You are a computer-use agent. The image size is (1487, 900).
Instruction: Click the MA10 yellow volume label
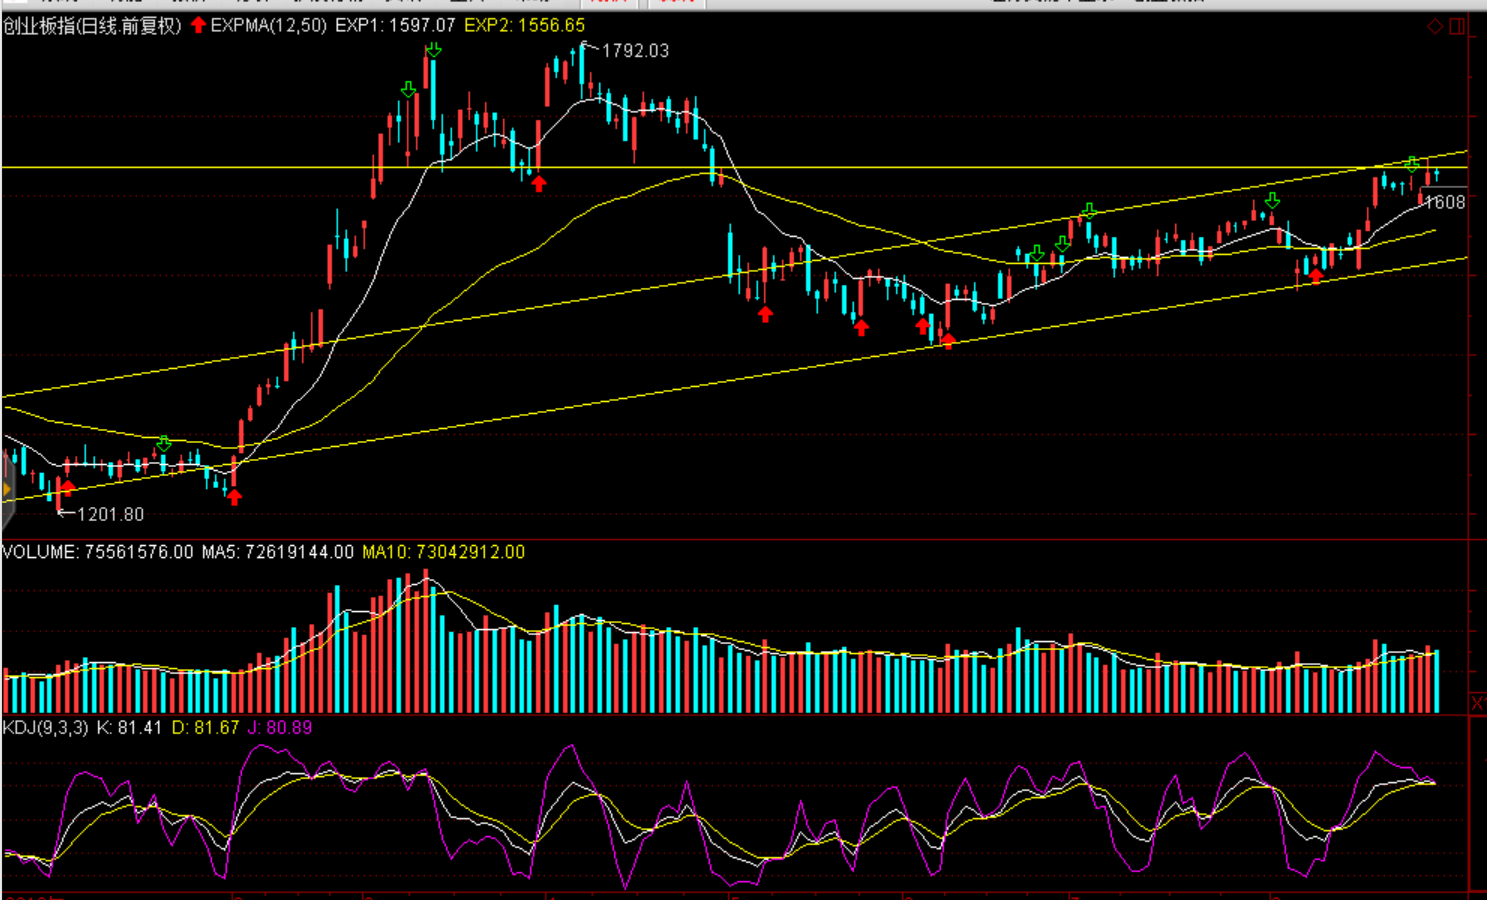click(443, 552)
